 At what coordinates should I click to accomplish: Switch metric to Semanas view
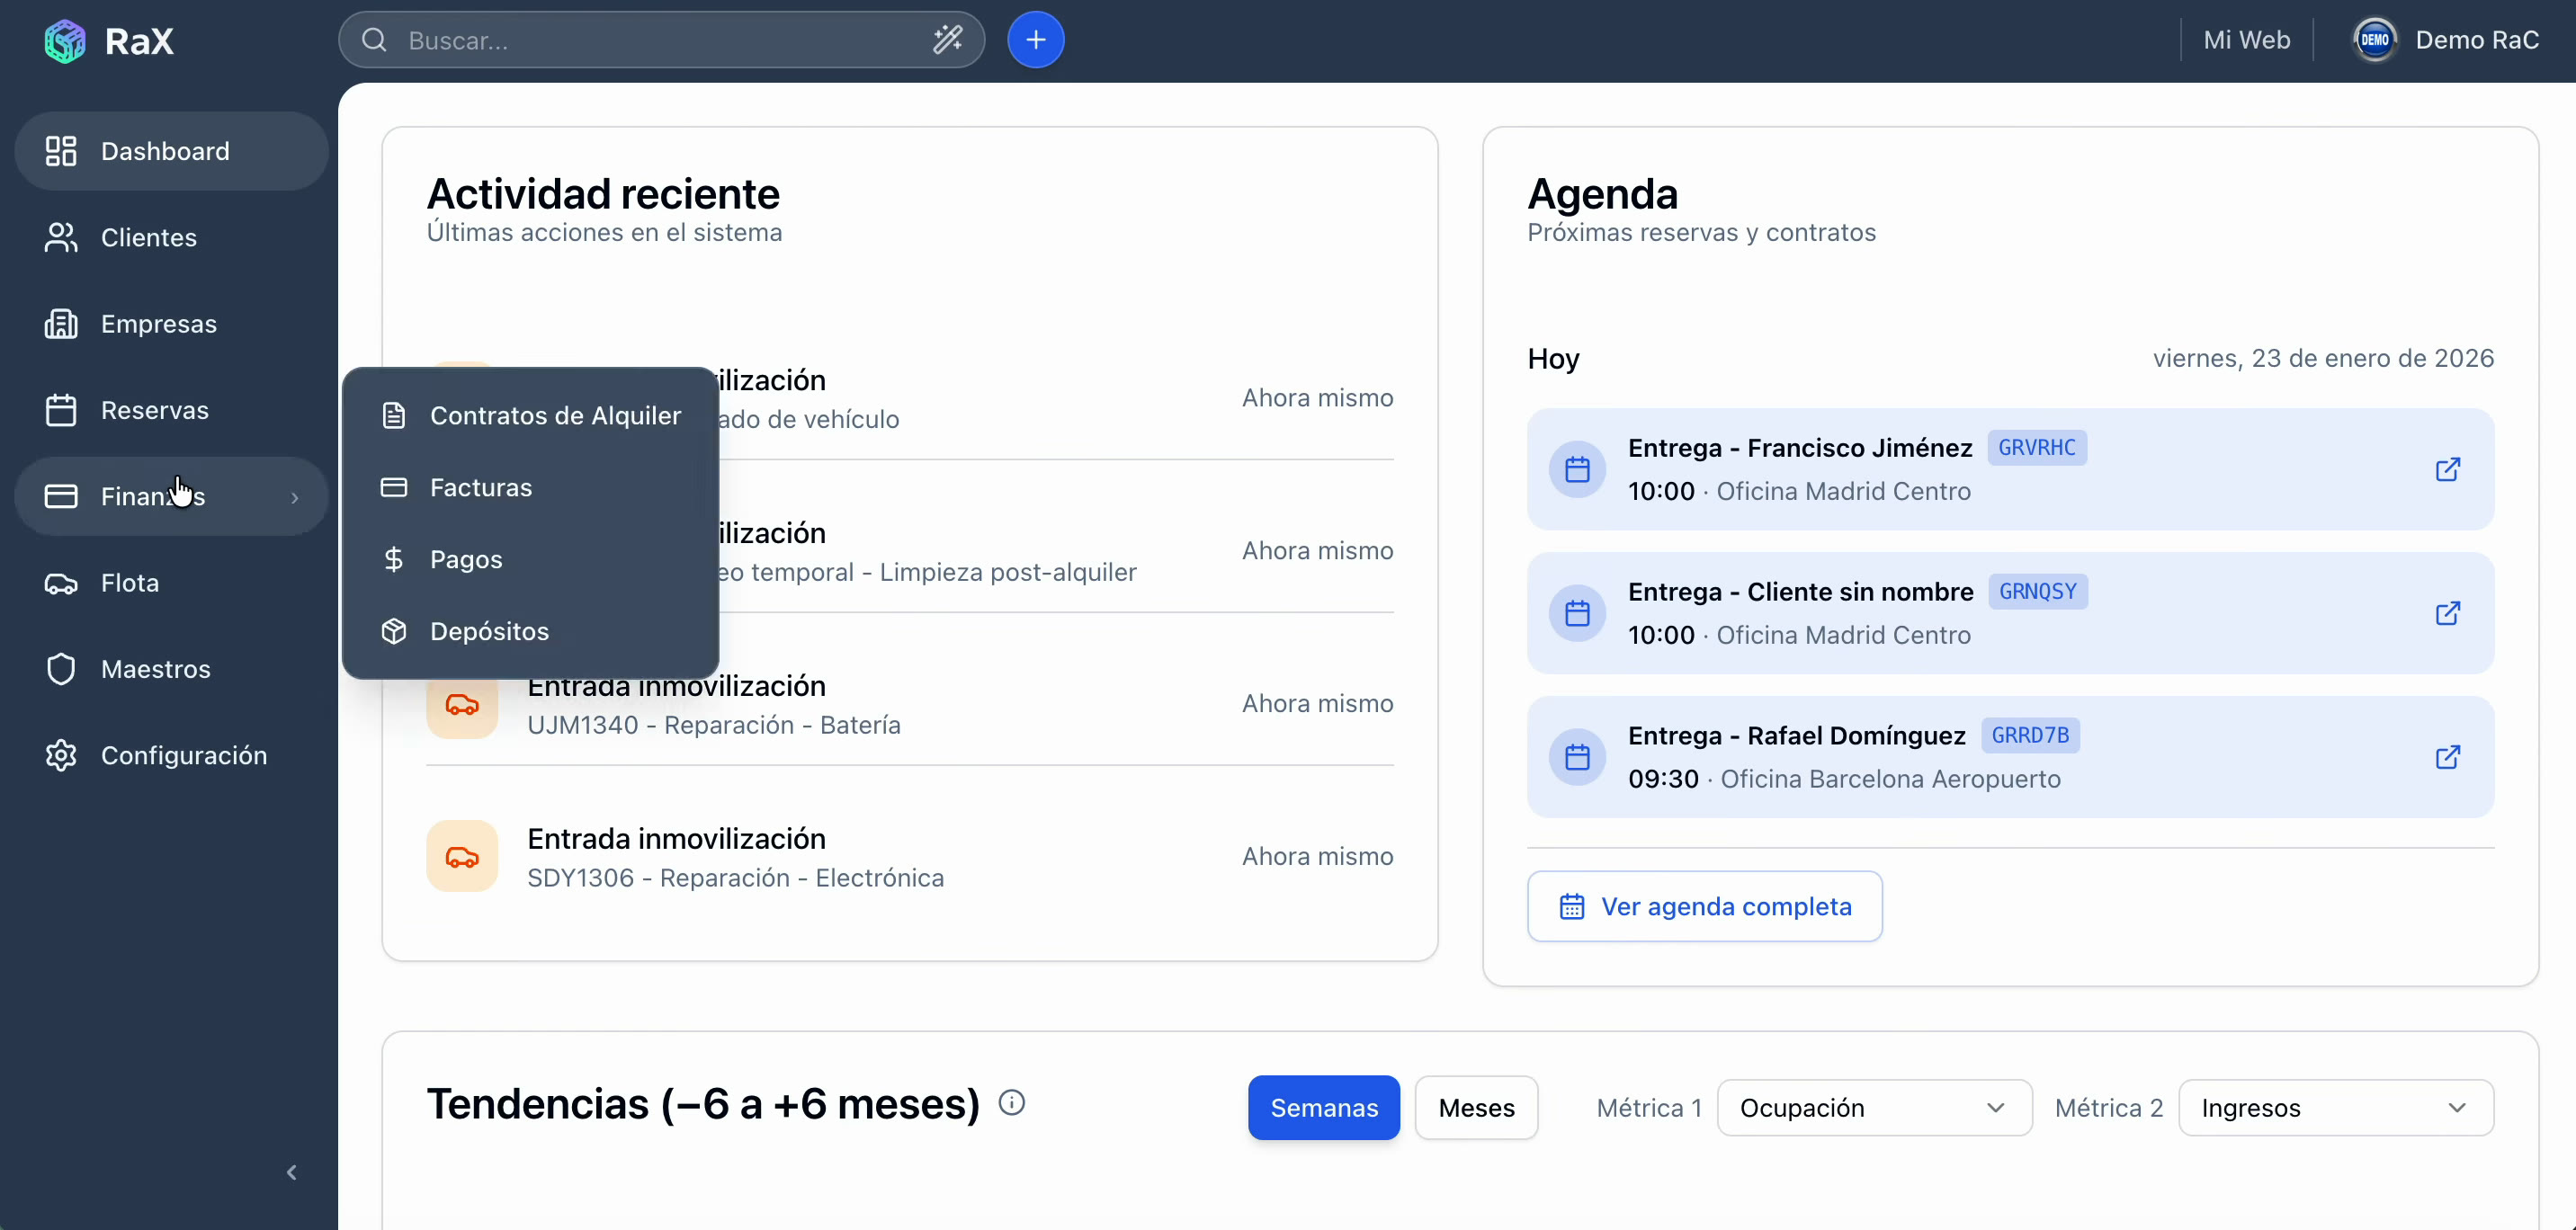click(x=1323, y=1107)
